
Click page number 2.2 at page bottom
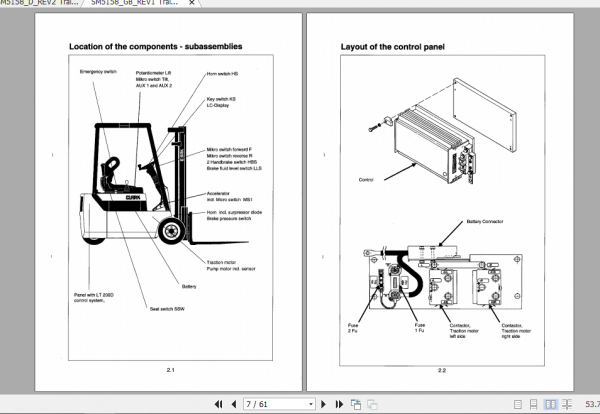click(442, 370)
